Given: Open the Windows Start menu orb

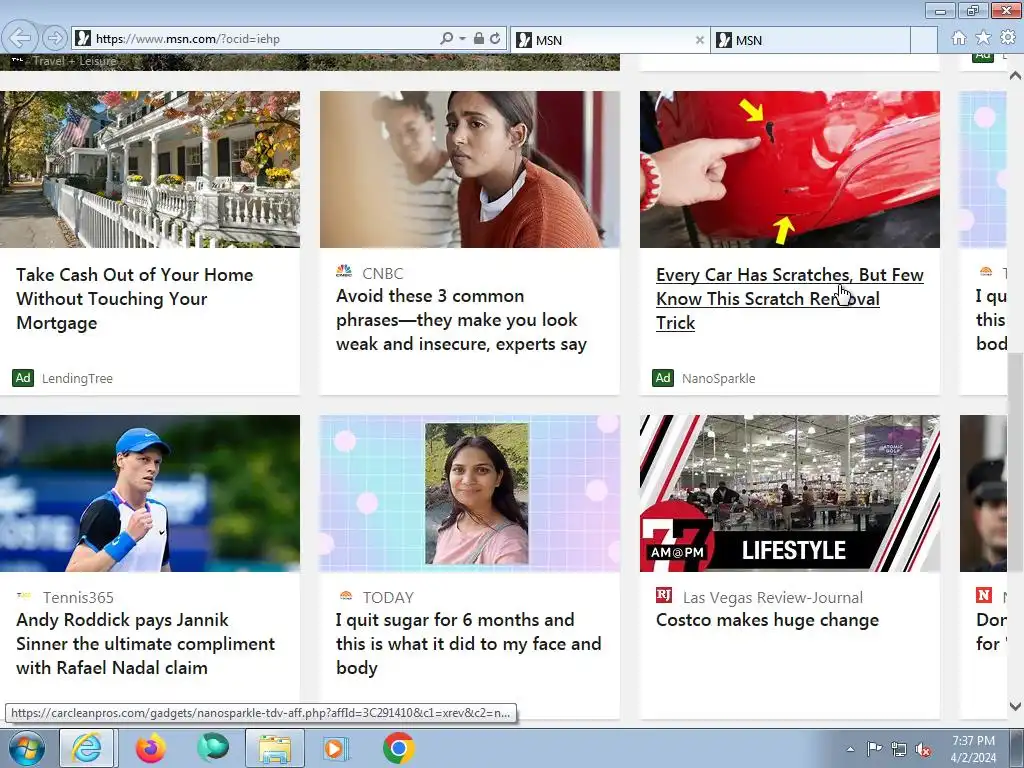Looking at the screenshot, I should 27,748.
